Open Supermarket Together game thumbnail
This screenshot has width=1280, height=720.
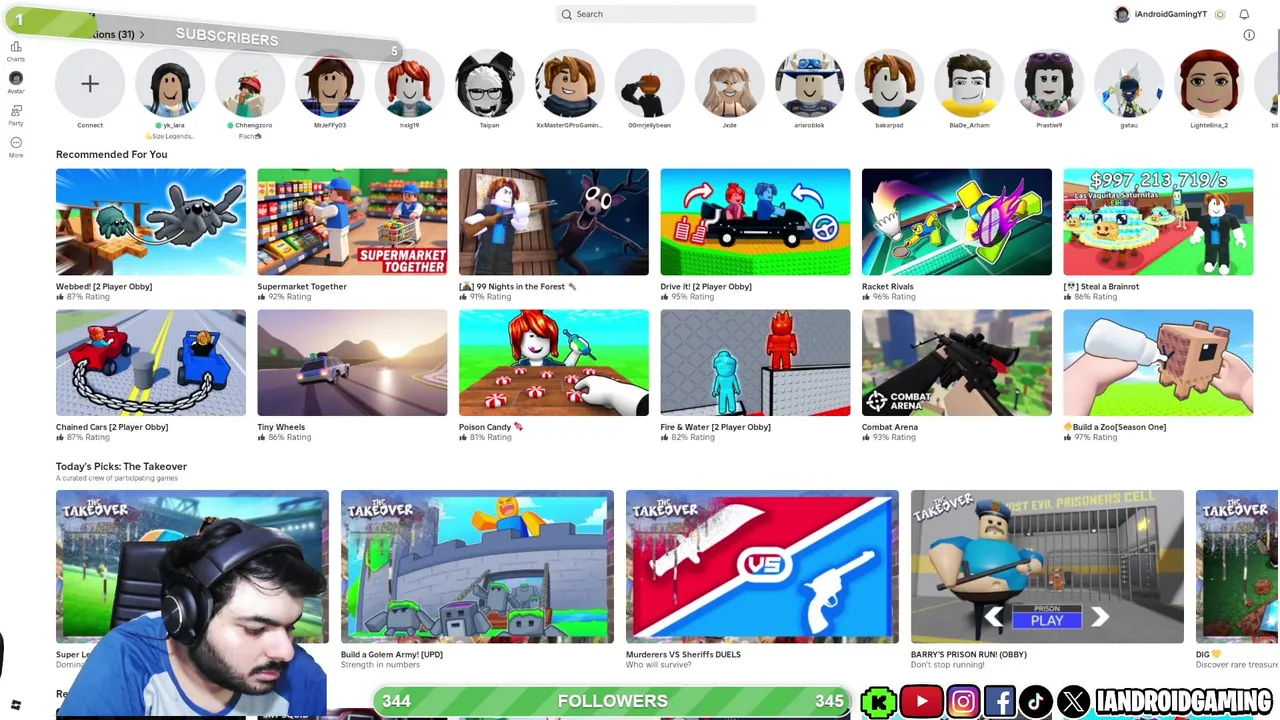[352, 222]
